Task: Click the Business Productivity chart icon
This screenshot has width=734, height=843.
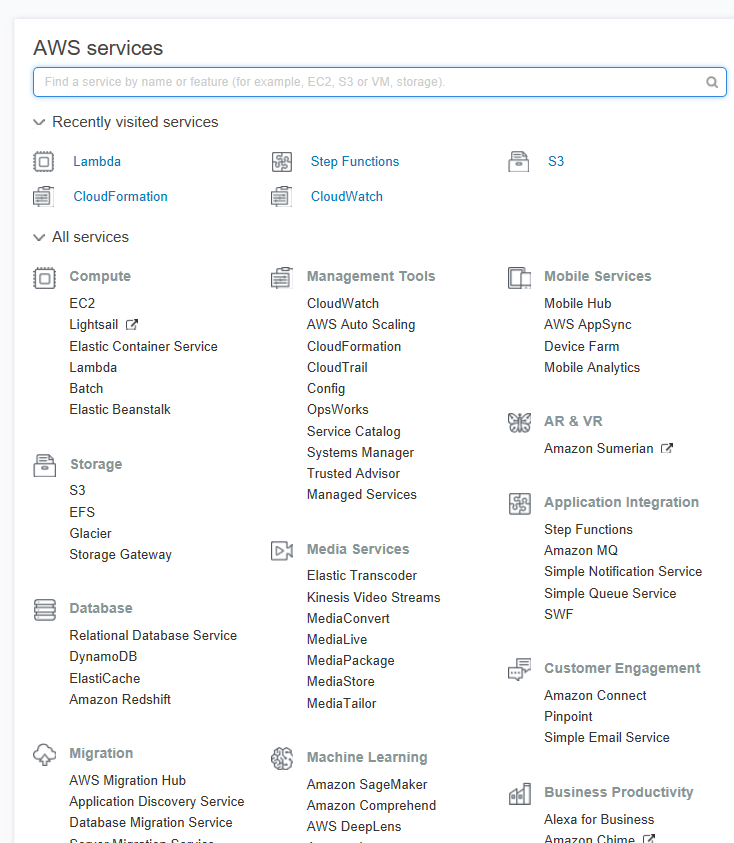Action: coord(519,794)
